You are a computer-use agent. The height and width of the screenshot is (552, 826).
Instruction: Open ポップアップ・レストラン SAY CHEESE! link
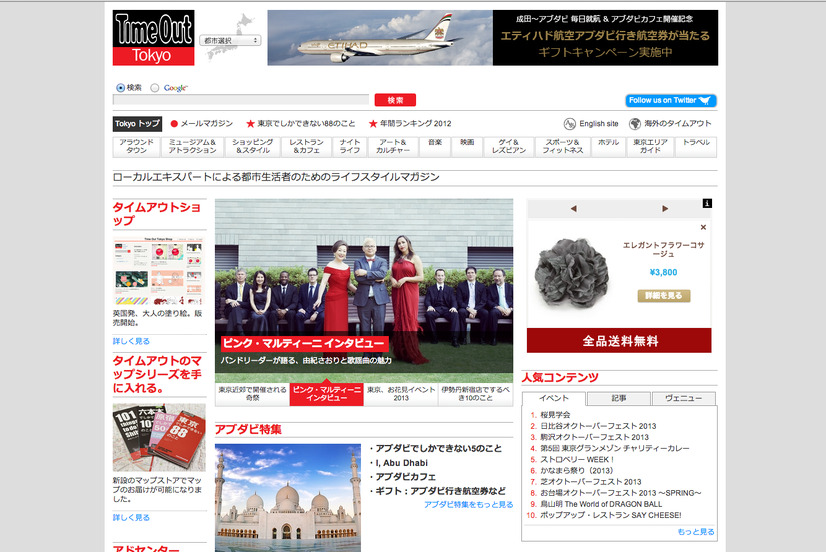tap(611, 515)
